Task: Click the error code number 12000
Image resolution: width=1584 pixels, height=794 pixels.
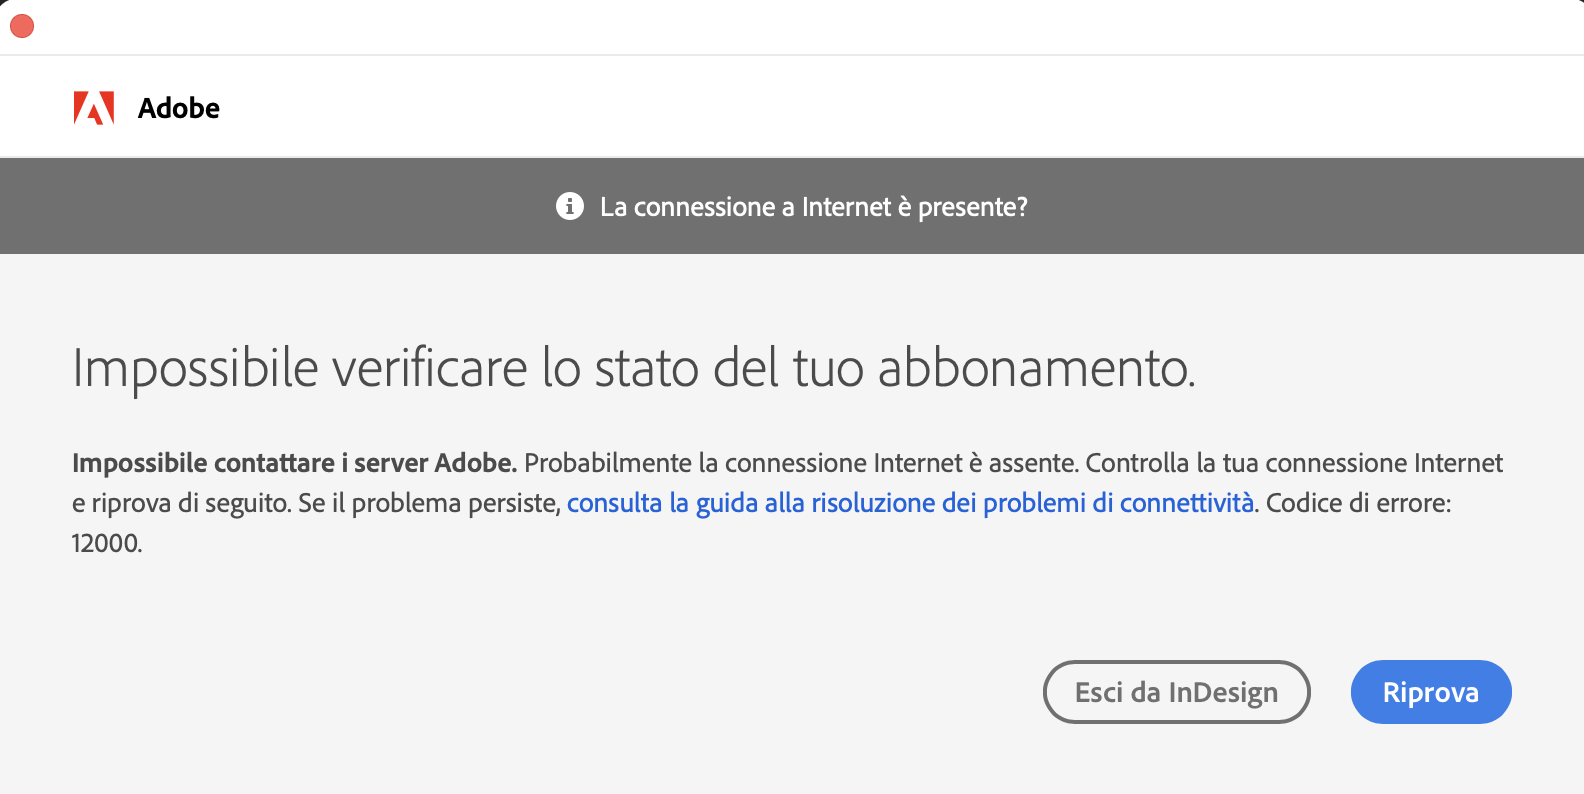Action: 106,543
